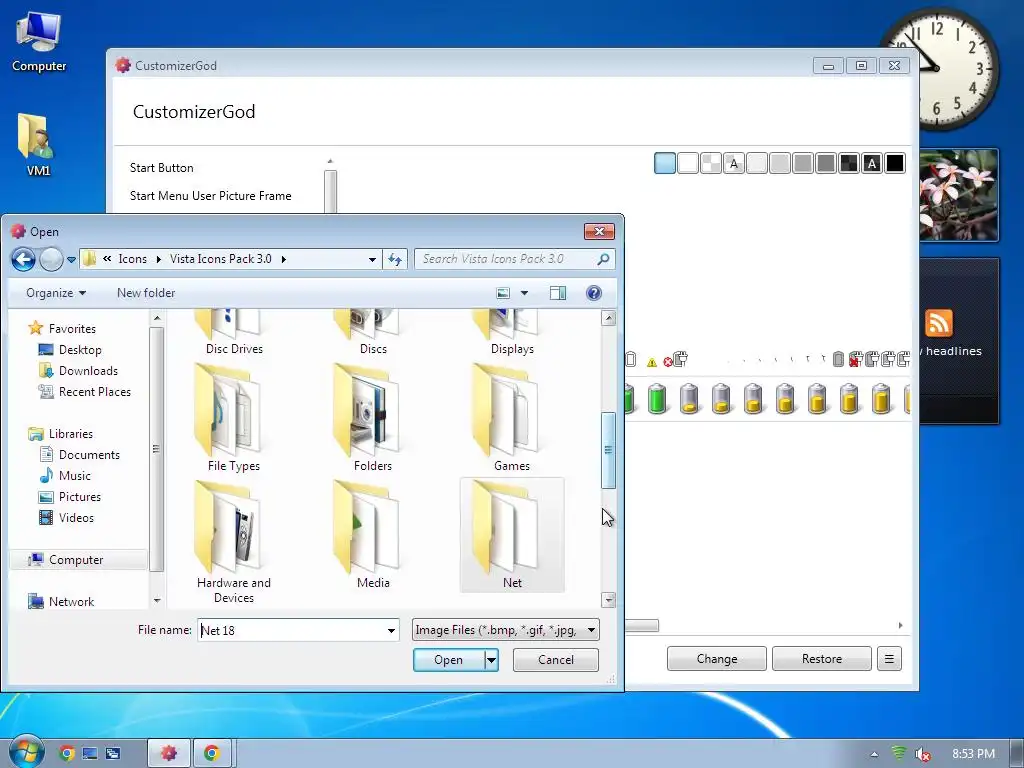Select the Folders folder icon
This screenshot has width=1024, height=768.
tap(373, 410)
